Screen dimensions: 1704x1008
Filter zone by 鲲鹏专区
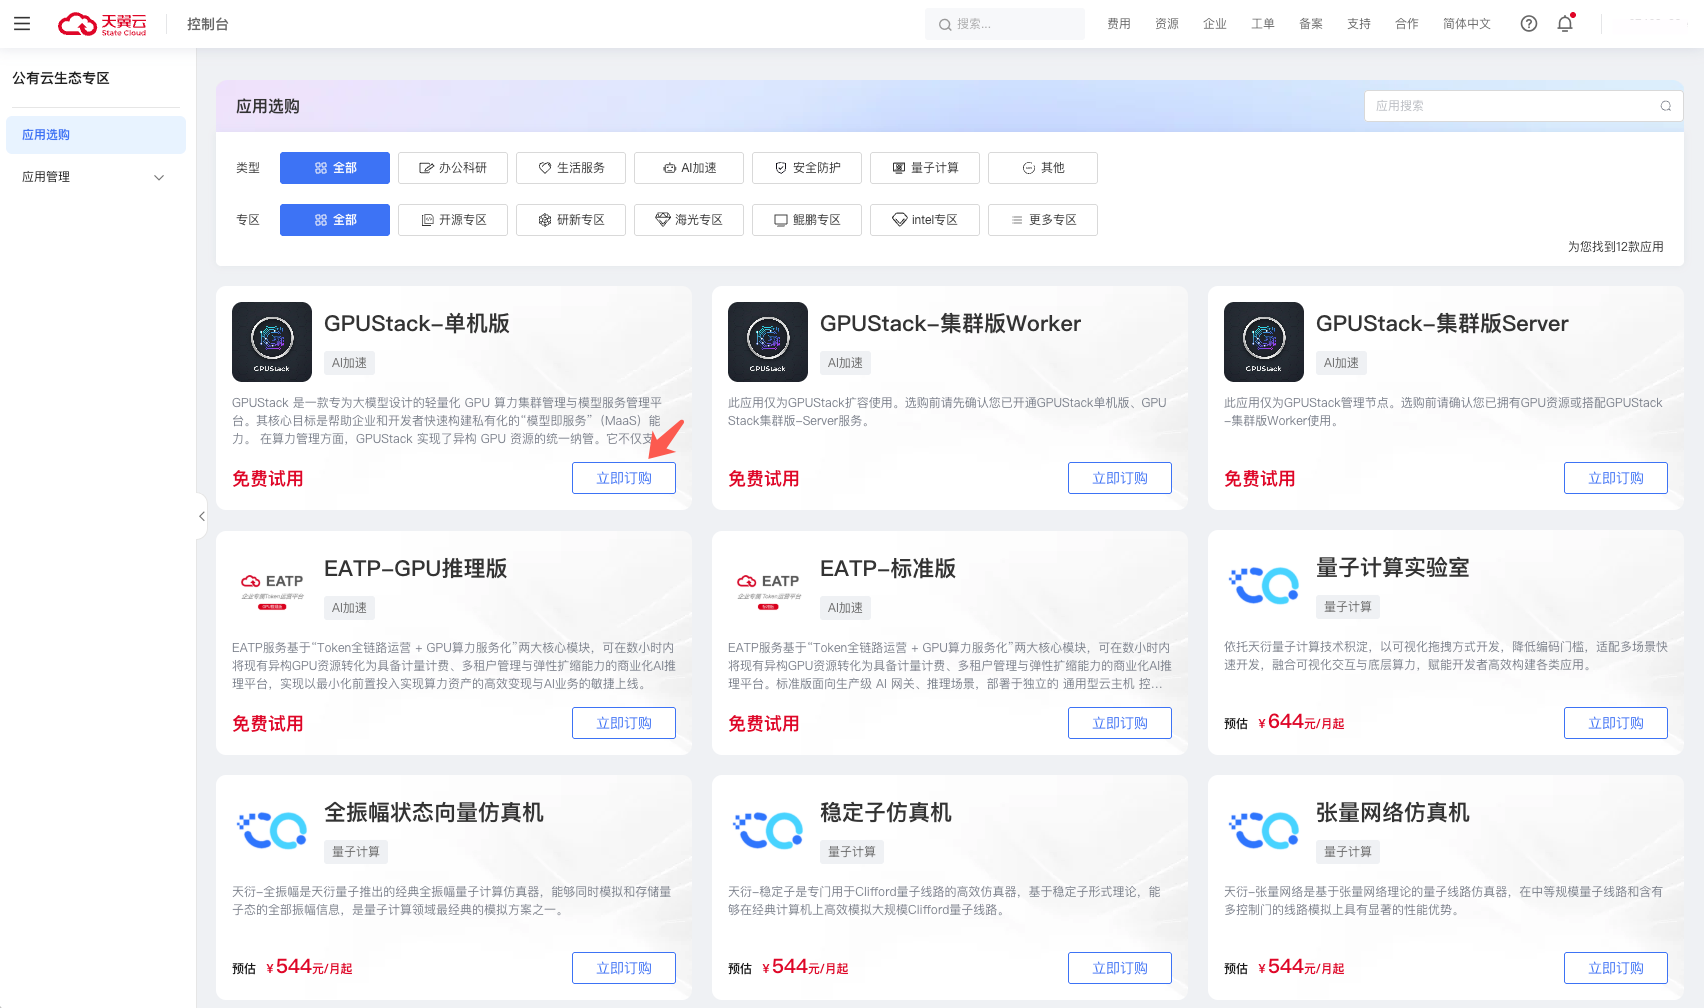(x=807, y=220)
